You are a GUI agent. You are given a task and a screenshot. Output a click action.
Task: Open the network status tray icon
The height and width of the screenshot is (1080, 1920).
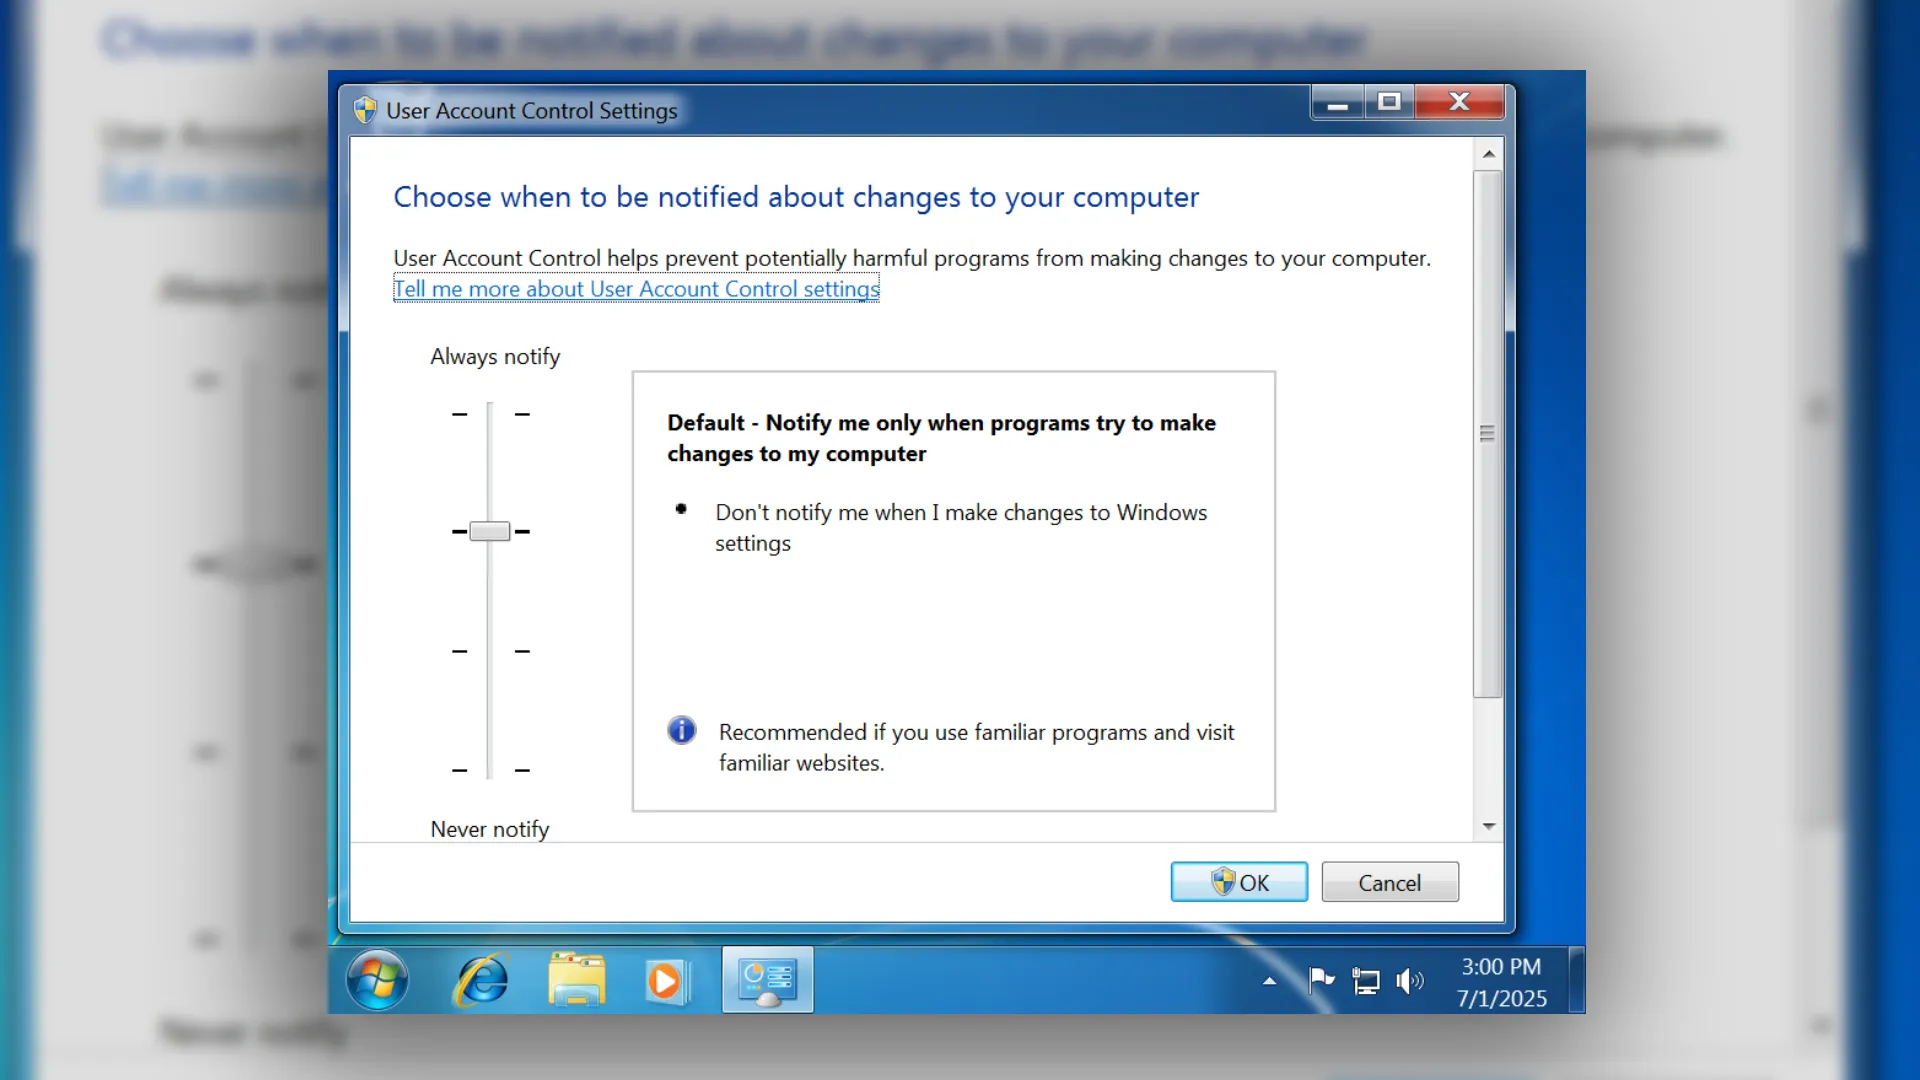(1365, 981)
